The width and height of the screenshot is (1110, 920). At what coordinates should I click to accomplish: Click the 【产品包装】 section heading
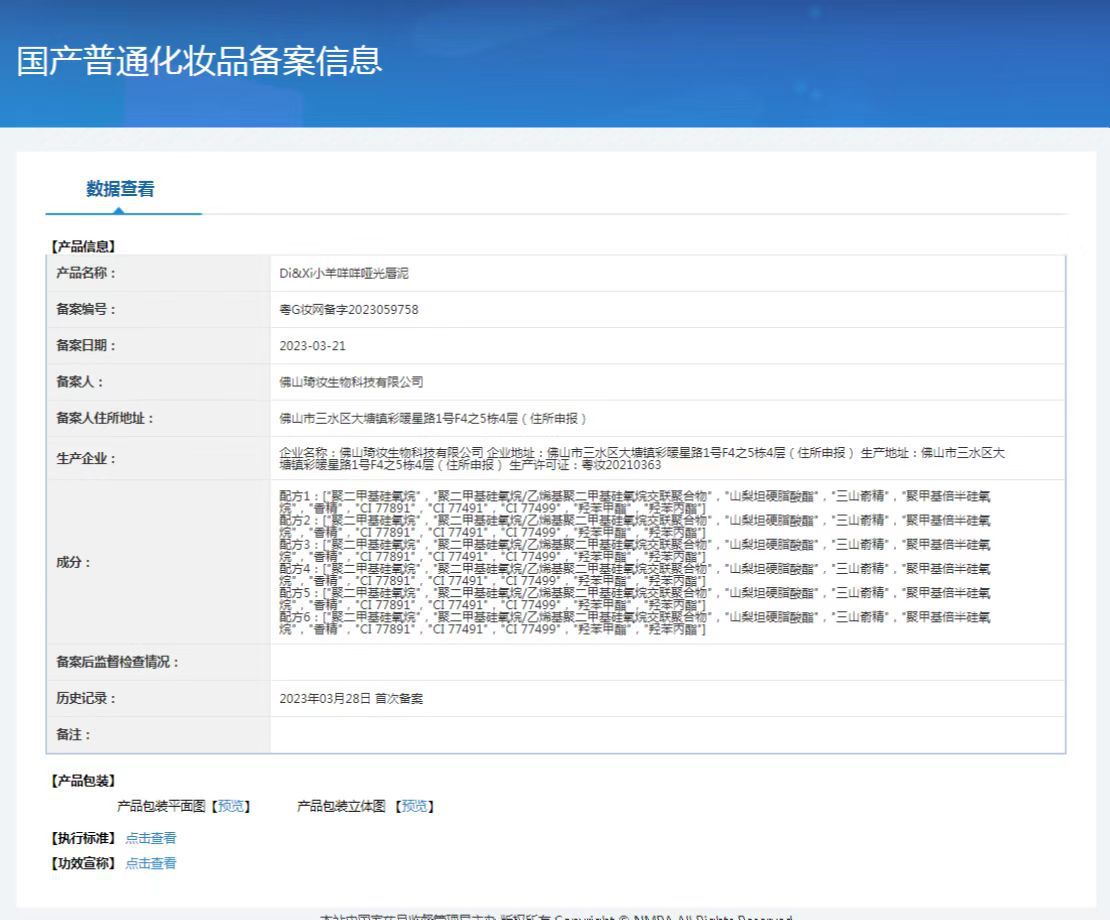click(82, 781)
